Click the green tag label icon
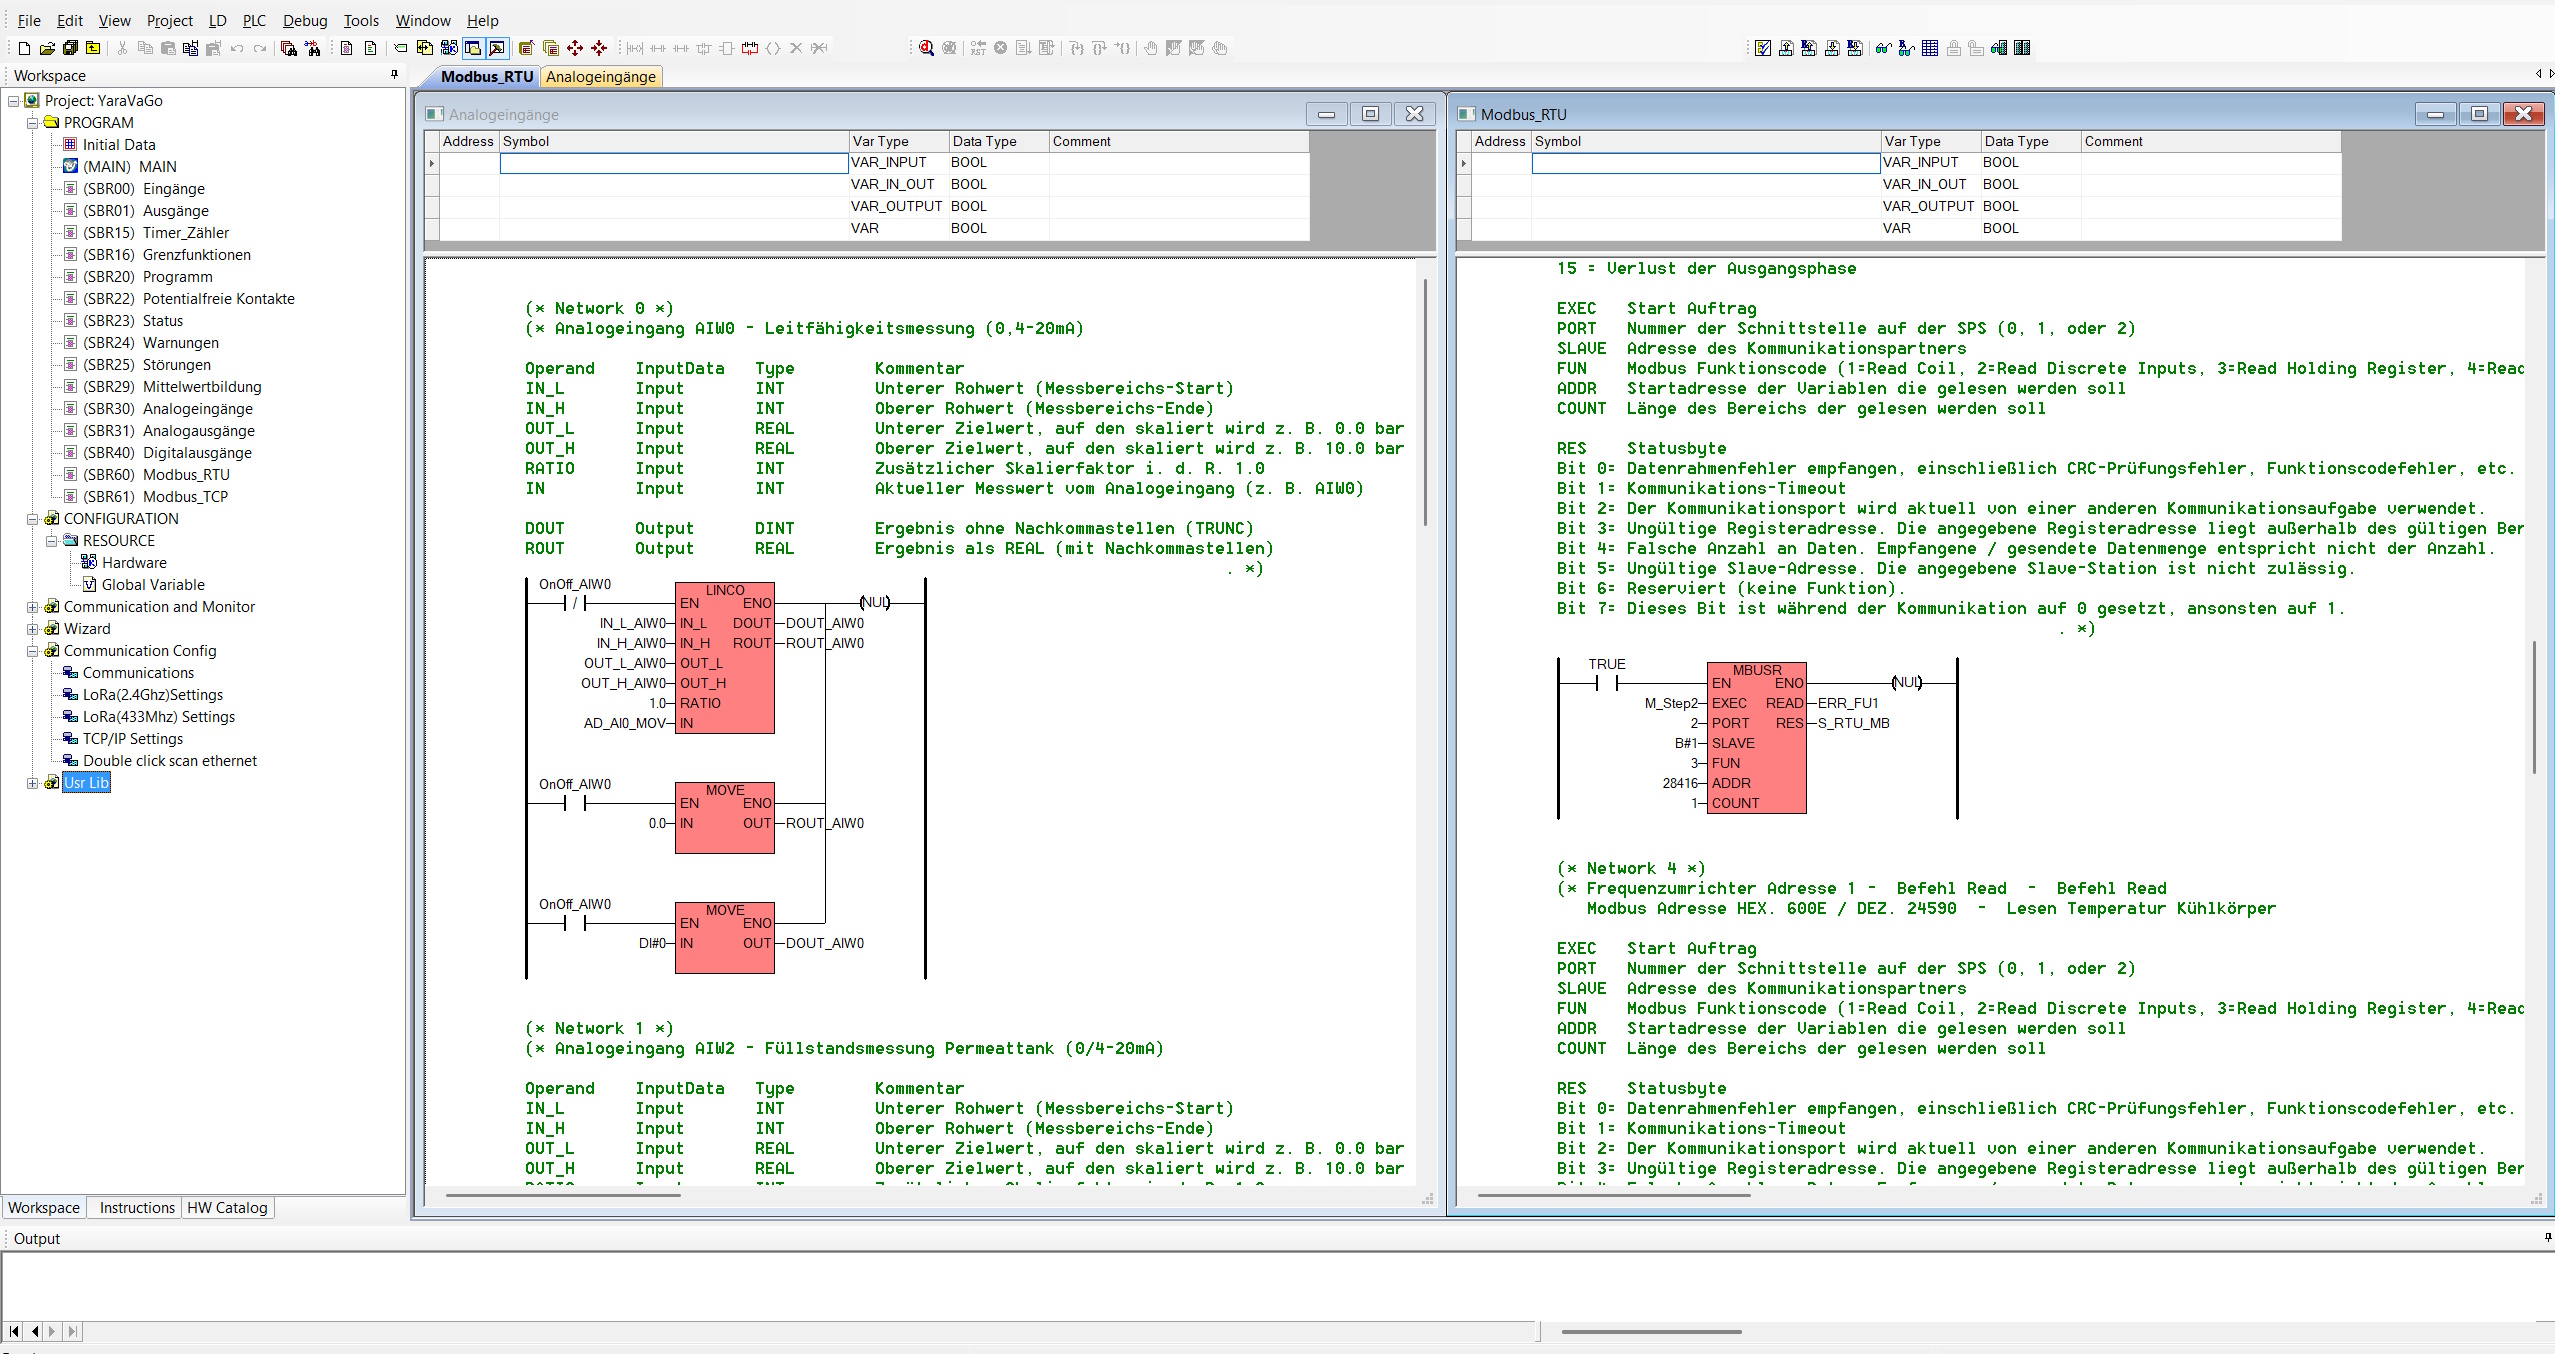Image resolution: width=2555 pixels, height=1354 pixels. tap(401, 48)
